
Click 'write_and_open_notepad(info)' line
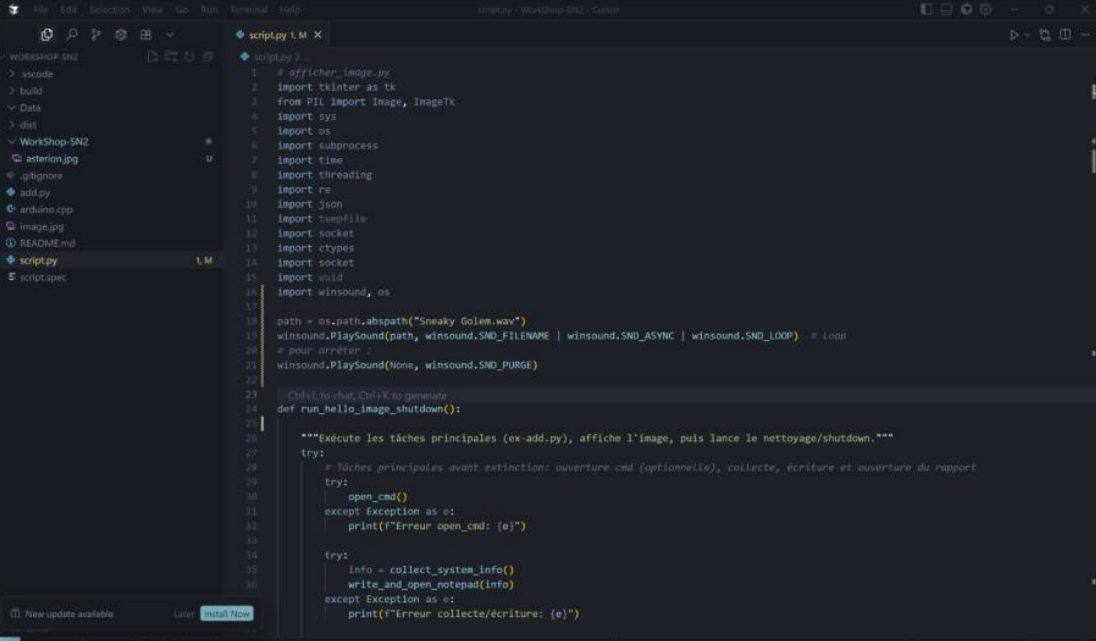pyautogui.click(x=431, y=584)
